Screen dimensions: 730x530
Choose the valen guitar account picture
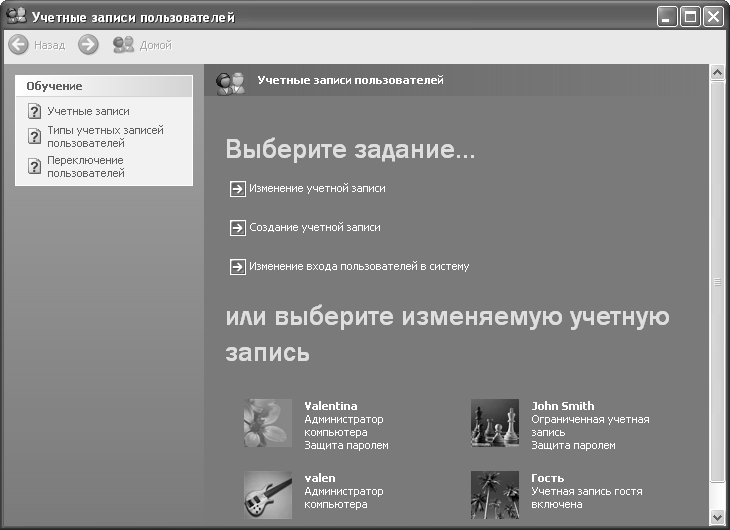(267, 494)
